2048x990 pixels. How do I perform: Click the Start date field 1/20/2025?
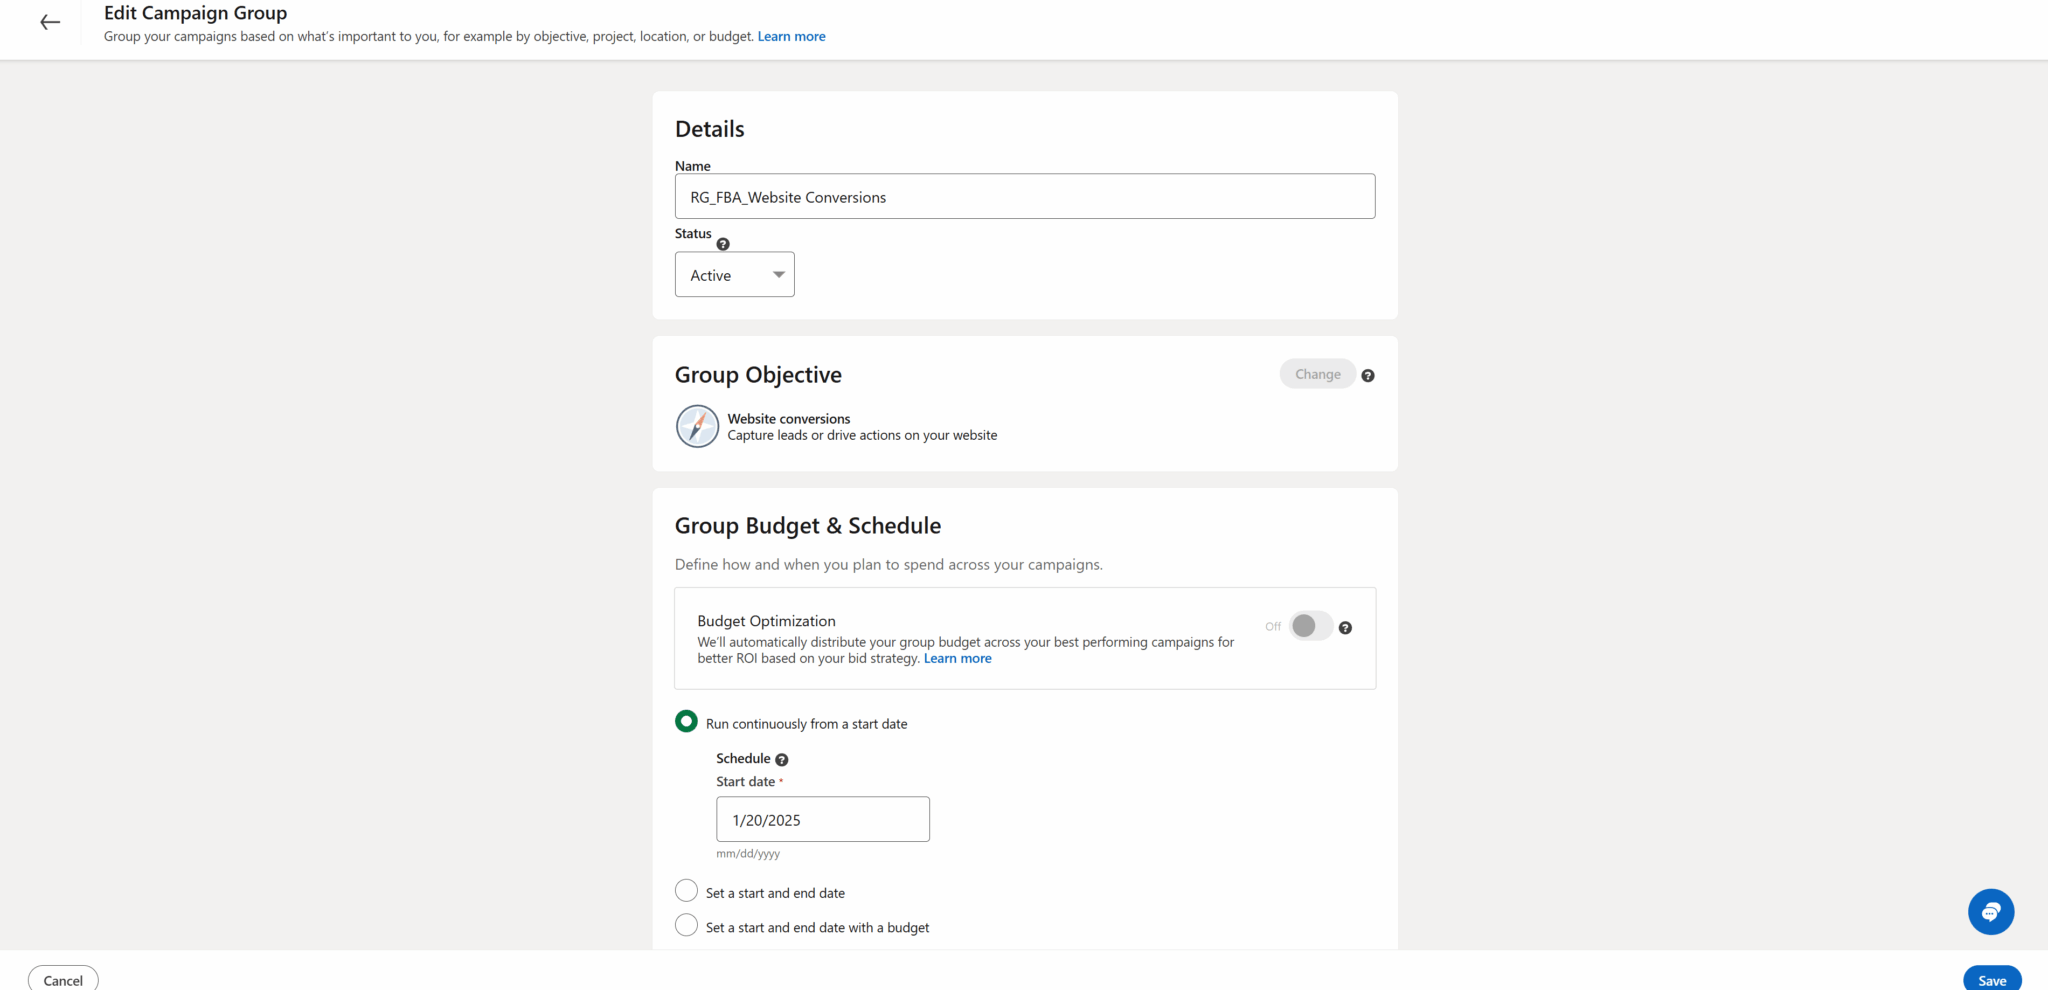coord(823,820)
